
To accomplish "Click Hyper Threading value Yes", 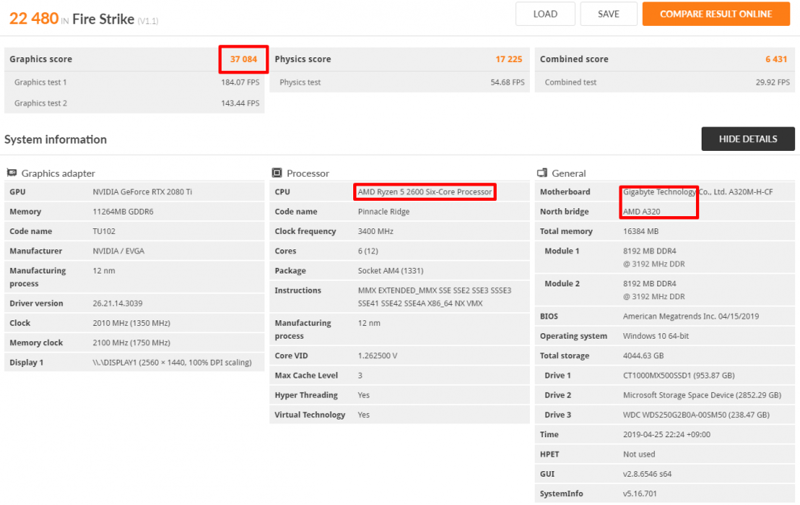I will tap(363, 395).
